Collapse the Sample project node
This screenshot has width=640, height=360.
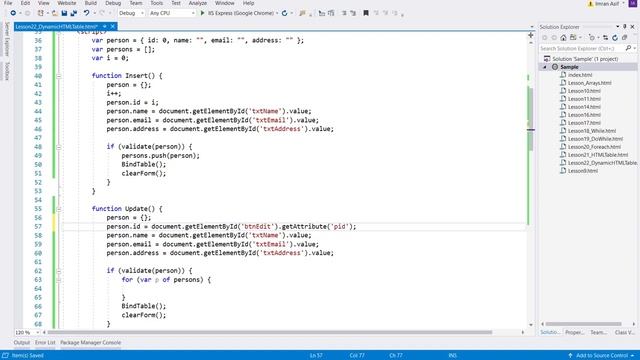pos(545,67)
